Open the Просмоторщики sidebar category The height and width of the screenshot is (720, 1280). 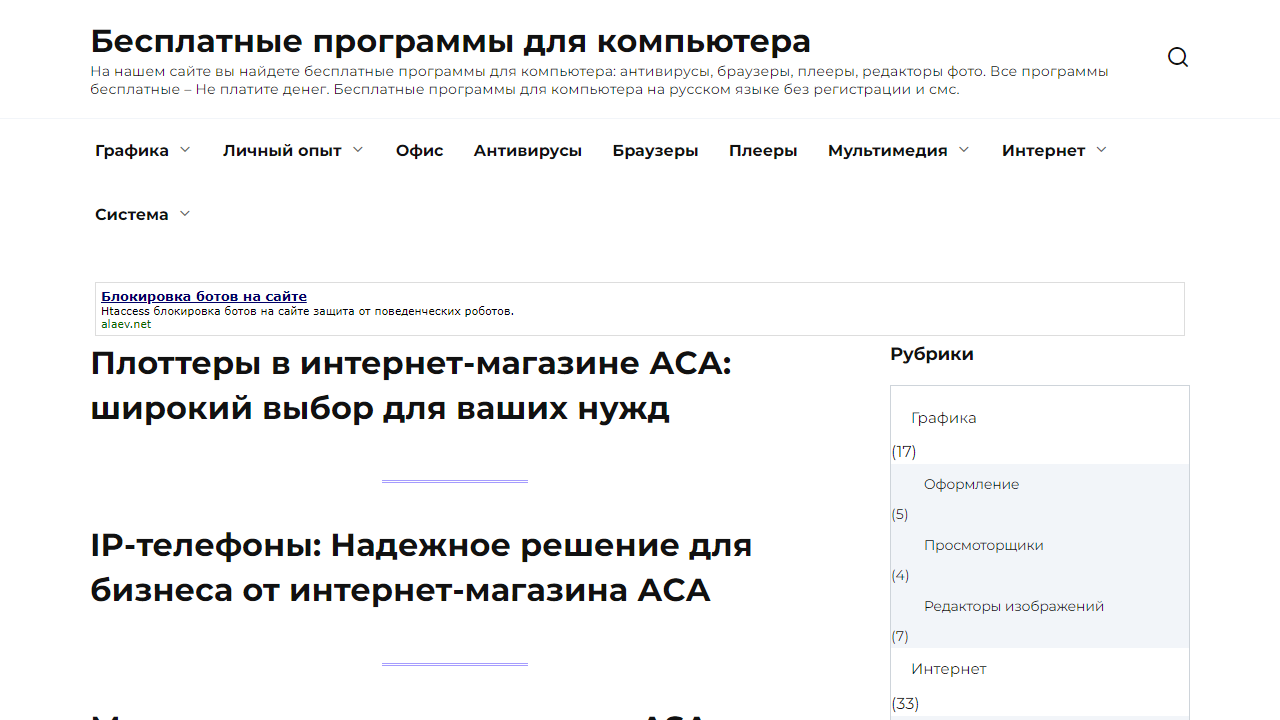[984, 545]
